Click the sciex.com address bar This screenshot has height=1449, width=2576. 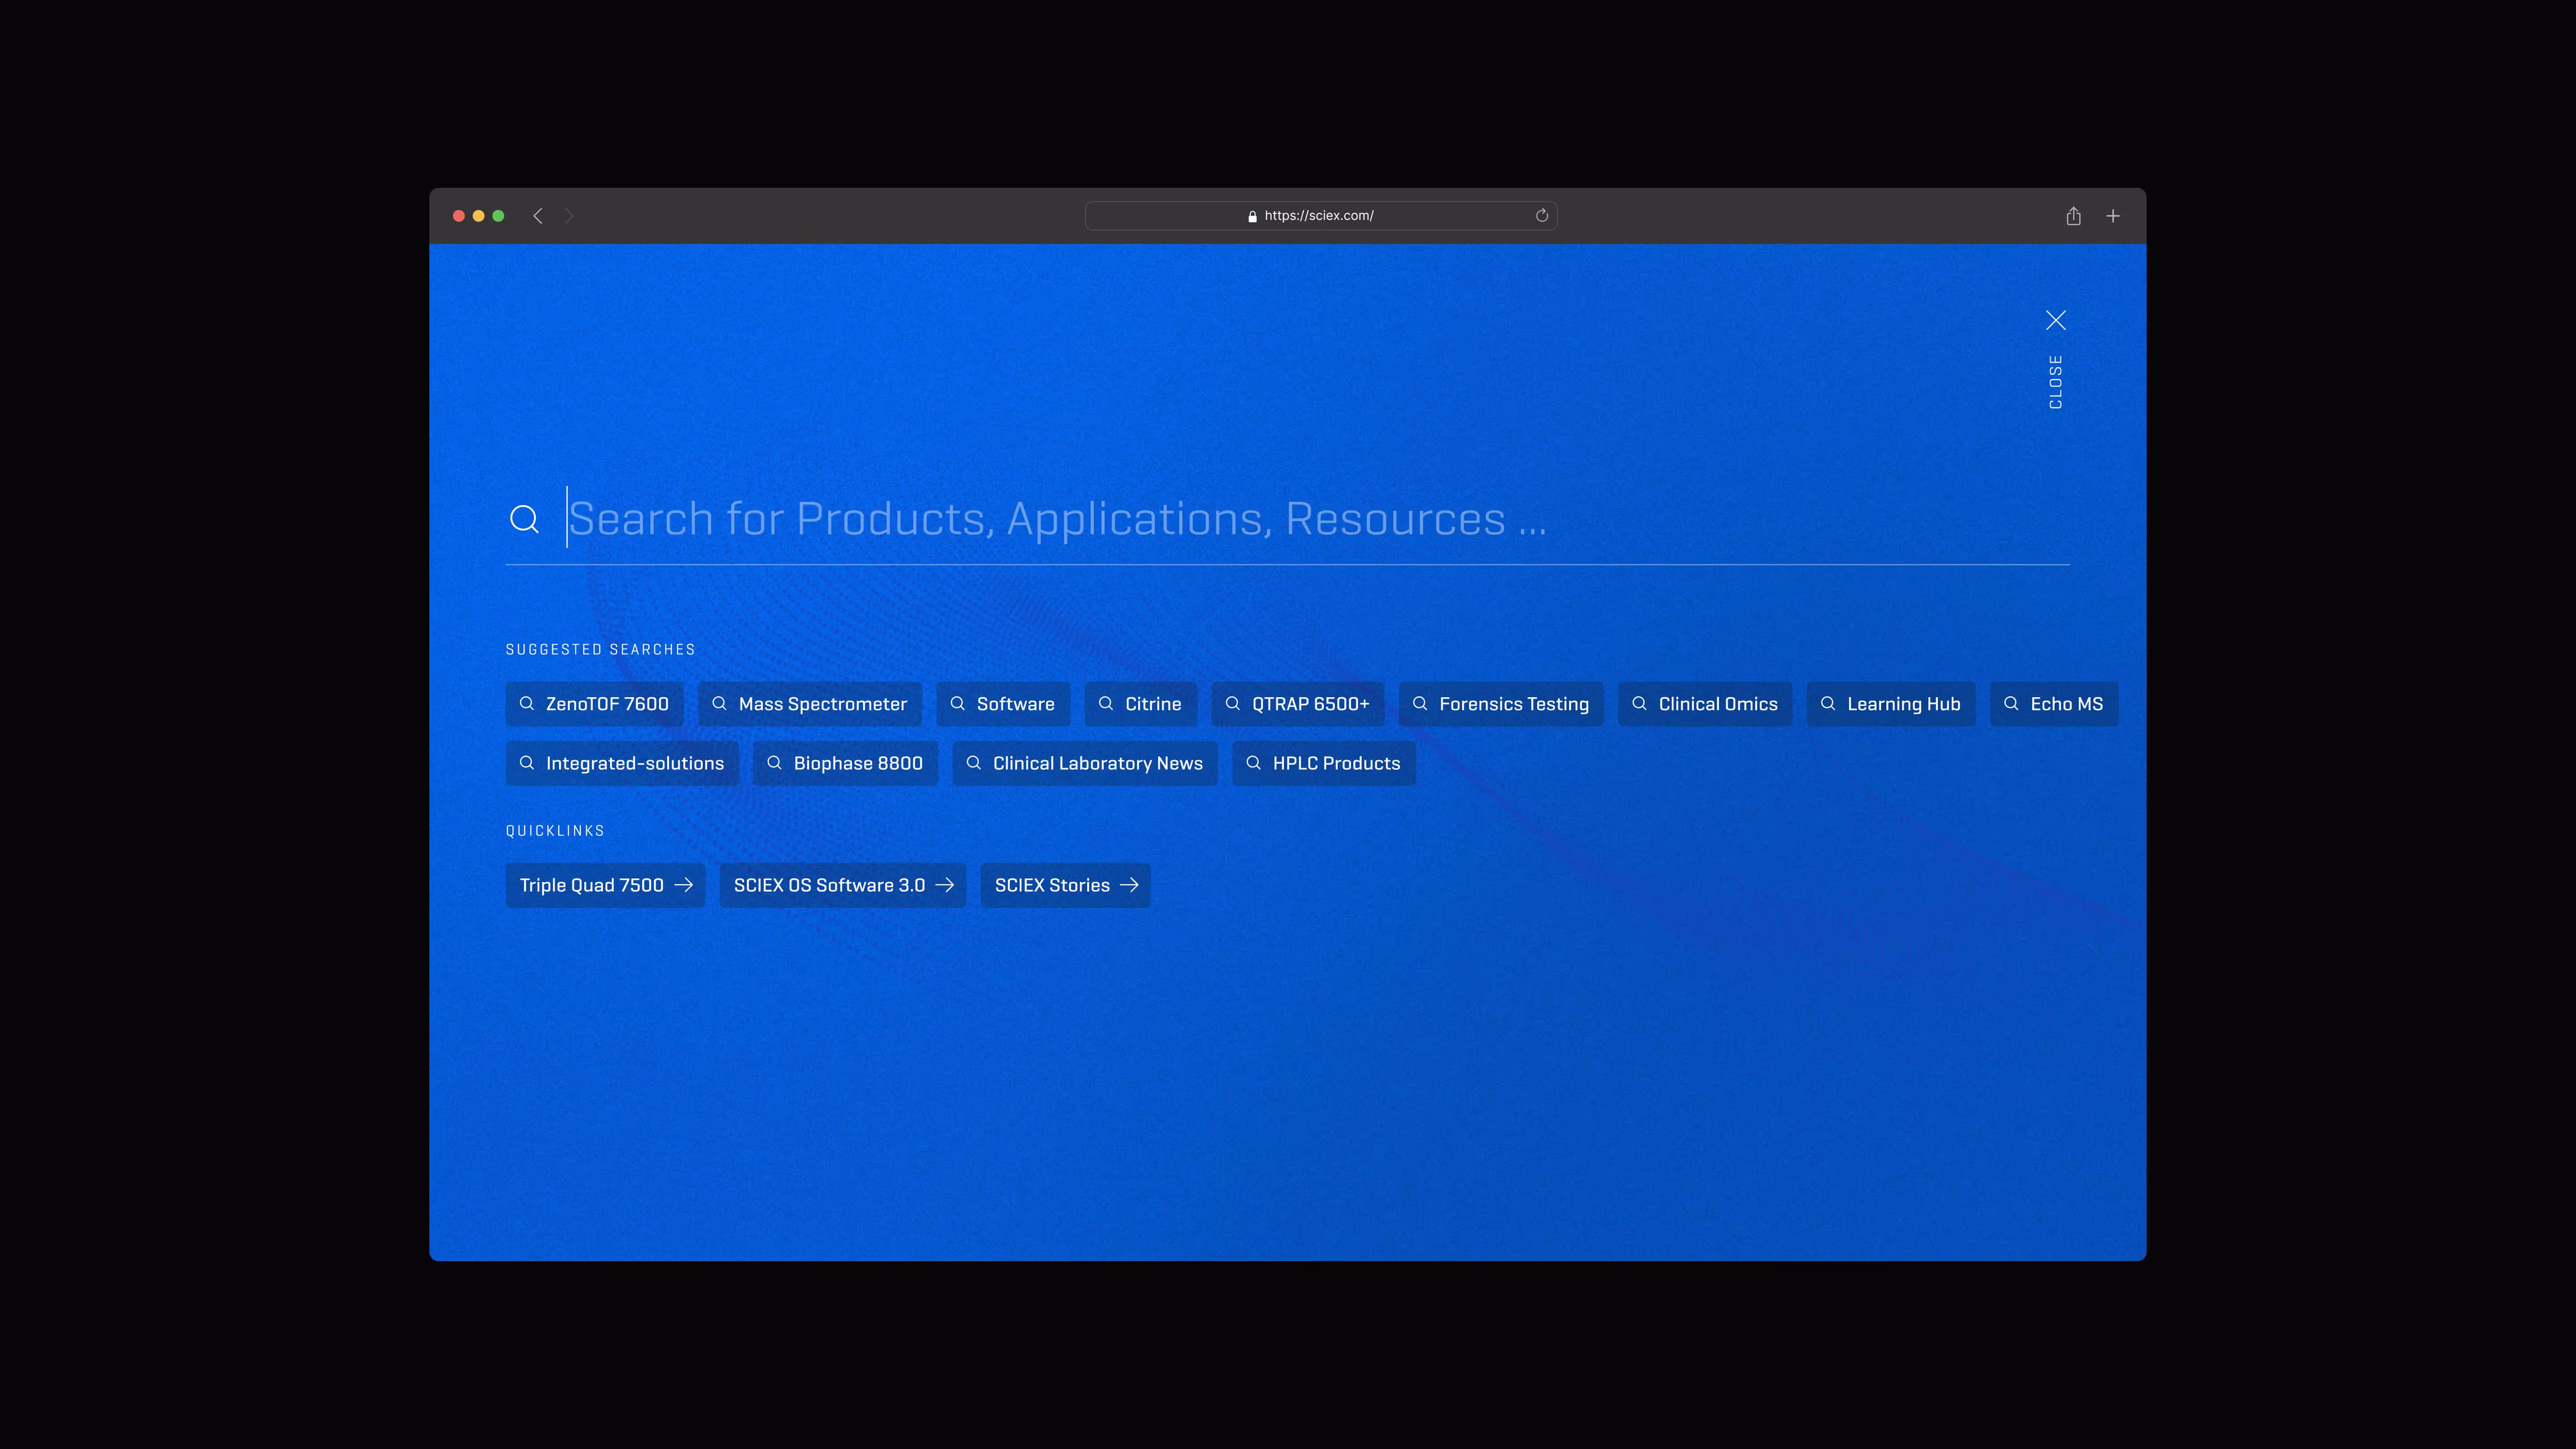(x=1321, y=216)
